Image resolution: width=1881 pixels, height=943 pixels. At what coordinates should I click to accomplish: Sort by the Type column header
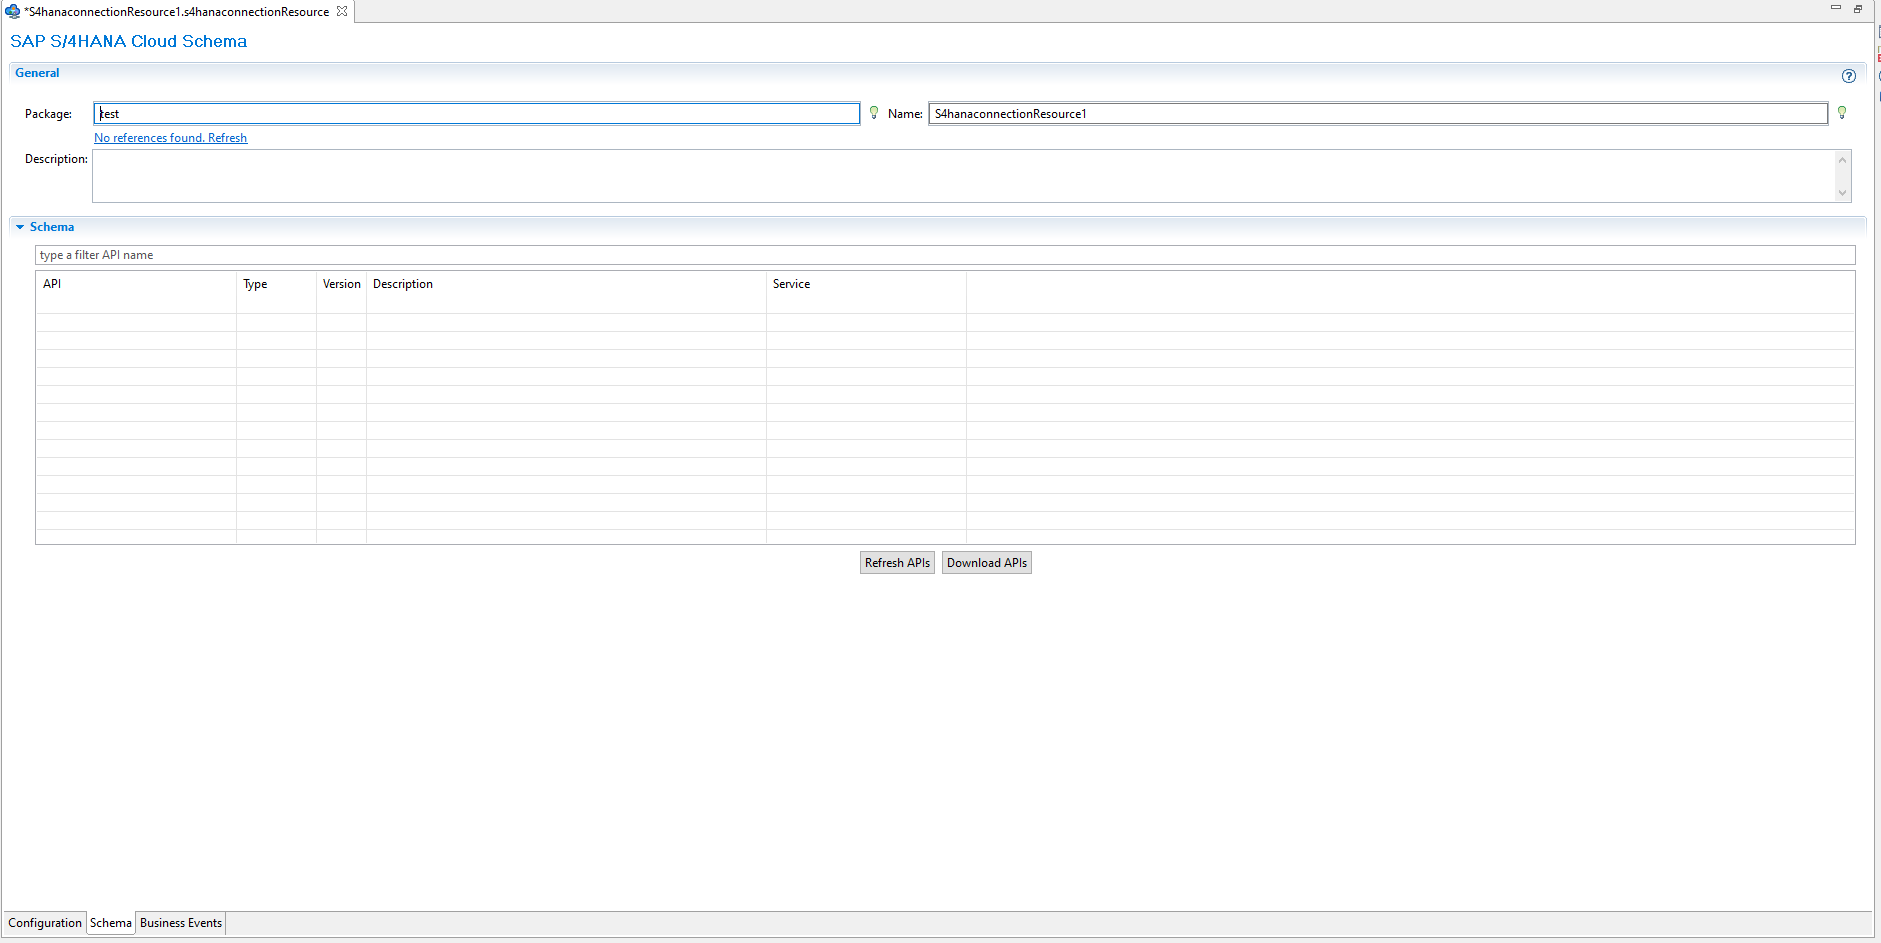pyautogui.click(x=276, y=284)
